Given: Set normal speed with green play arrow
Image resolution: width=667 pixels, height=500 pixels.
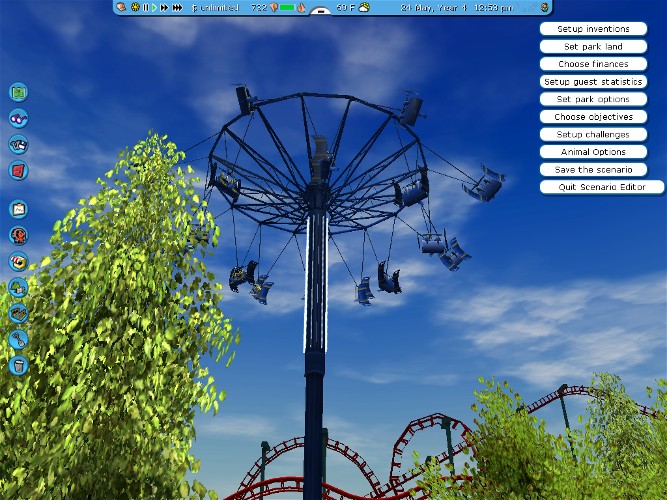Looking at the screenshot, I should [x=154, y=7].
